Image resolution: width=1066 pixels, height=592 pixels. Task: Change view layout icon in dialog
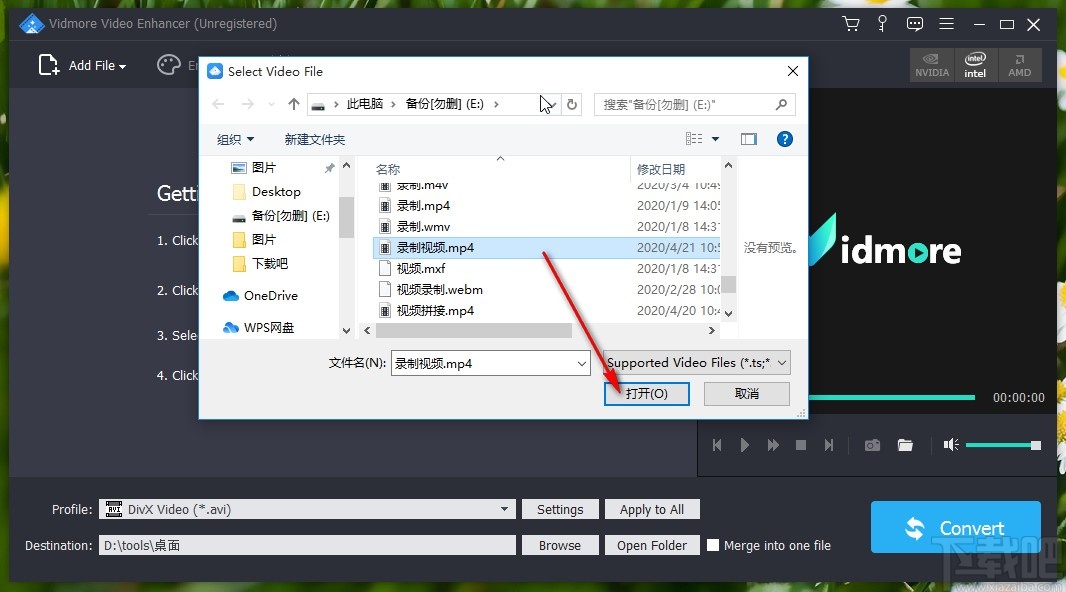[x=693, y=139]
